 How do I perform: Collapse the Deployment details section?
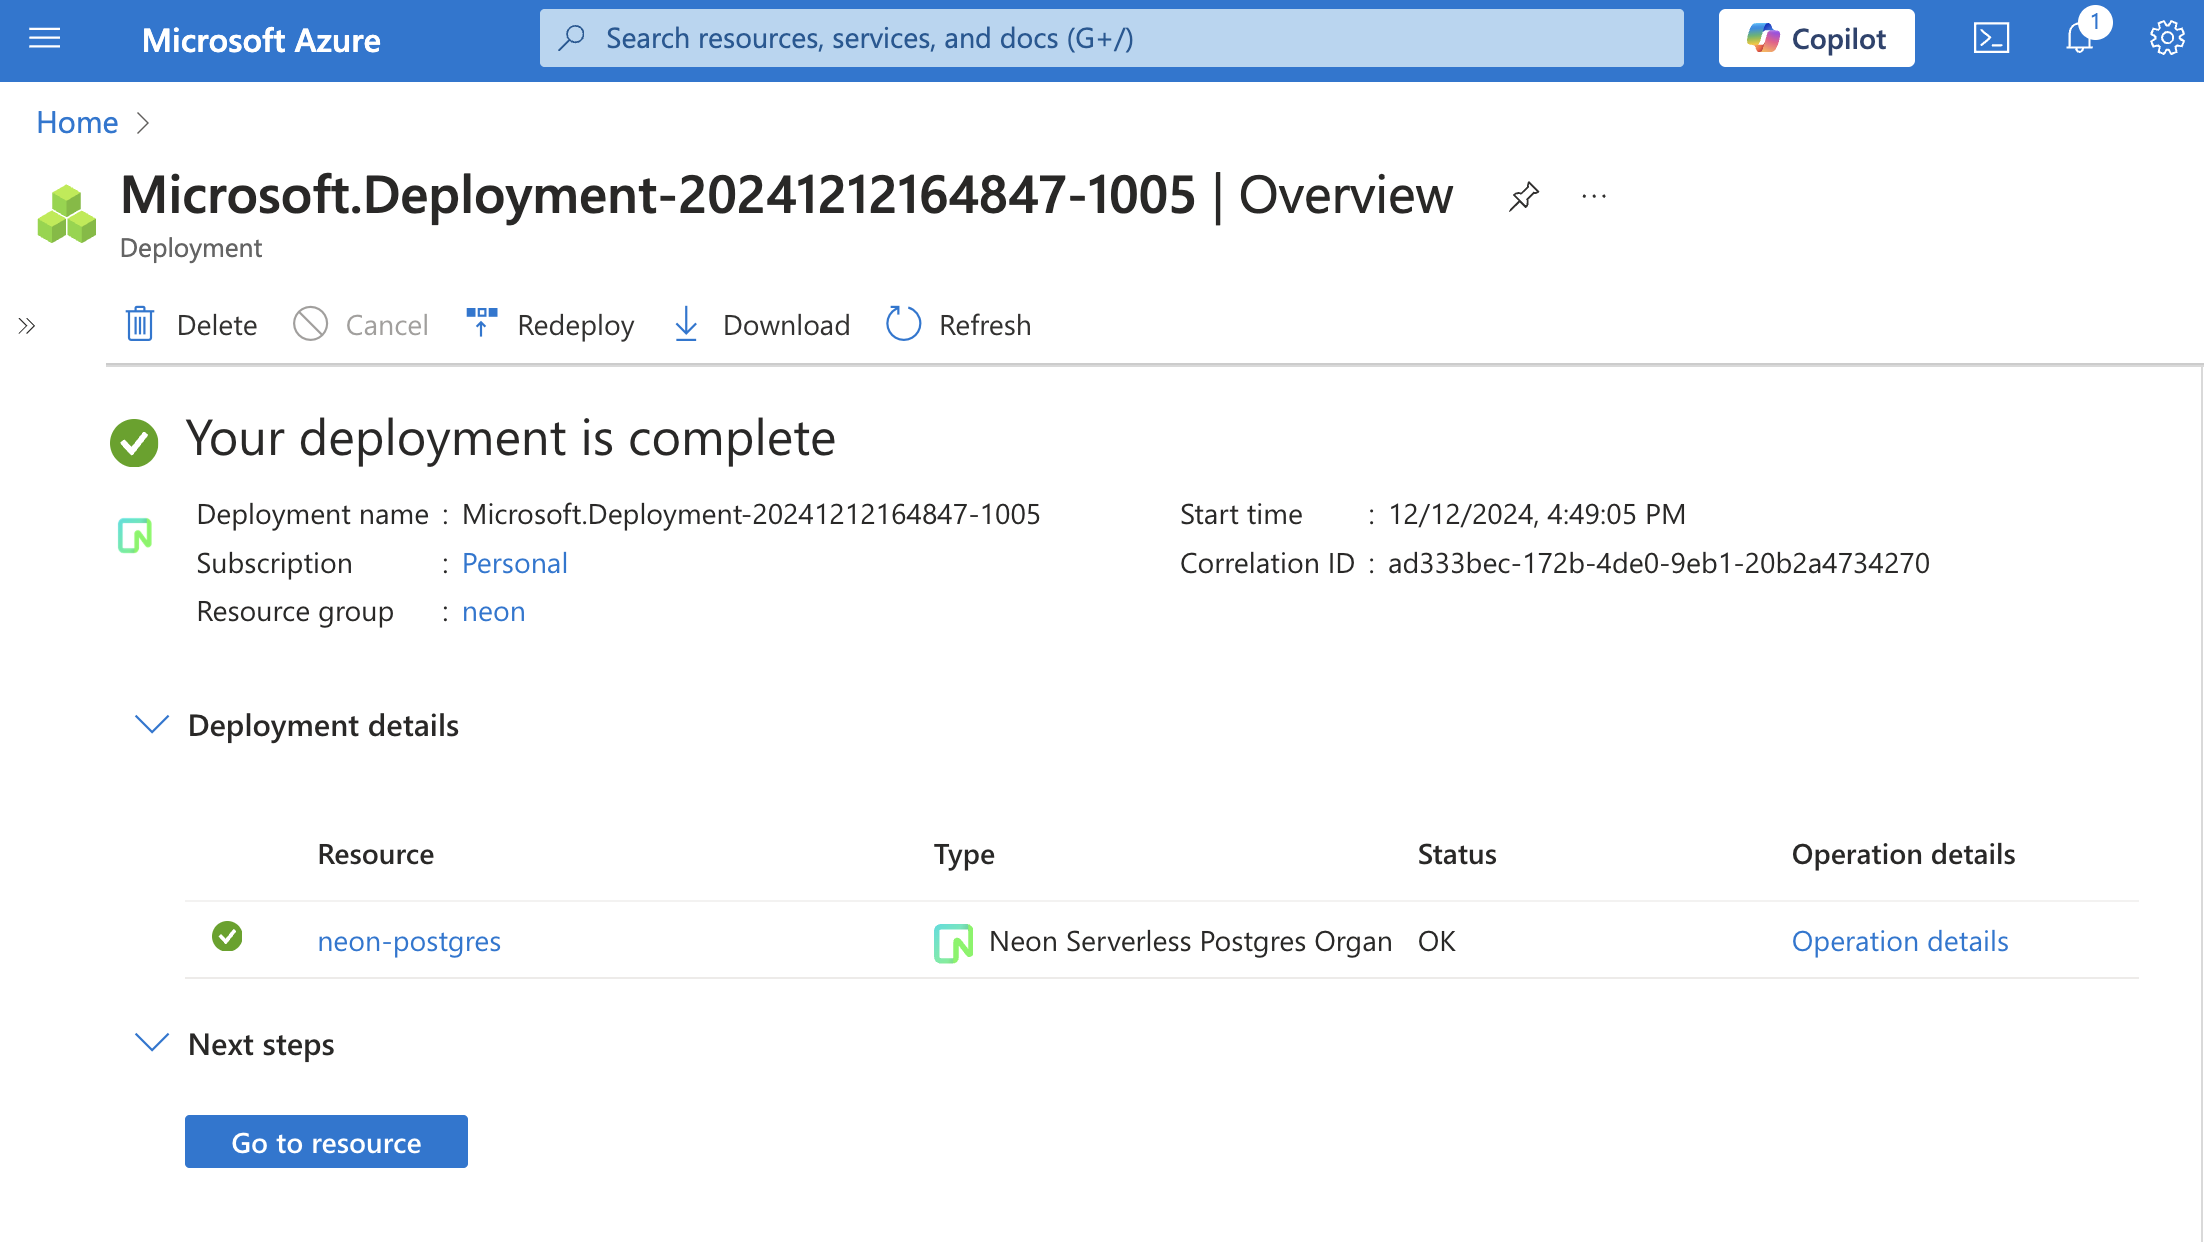pos(151,725)
